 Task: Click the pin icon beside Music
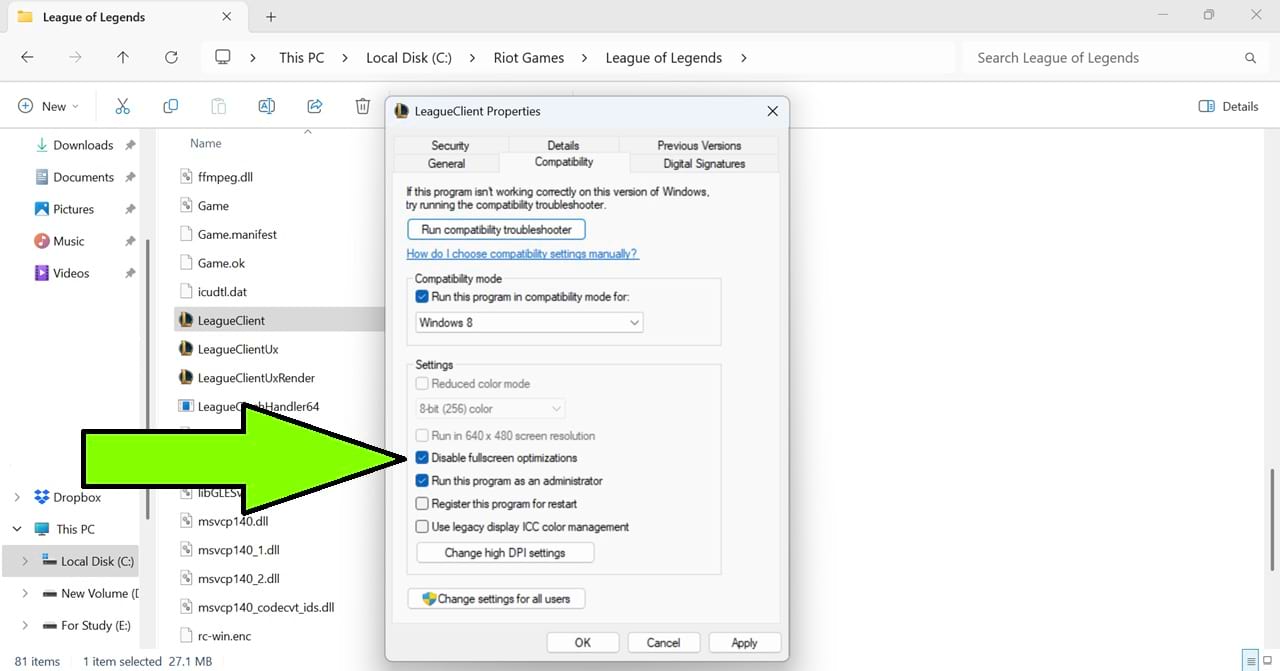point(130,241)
